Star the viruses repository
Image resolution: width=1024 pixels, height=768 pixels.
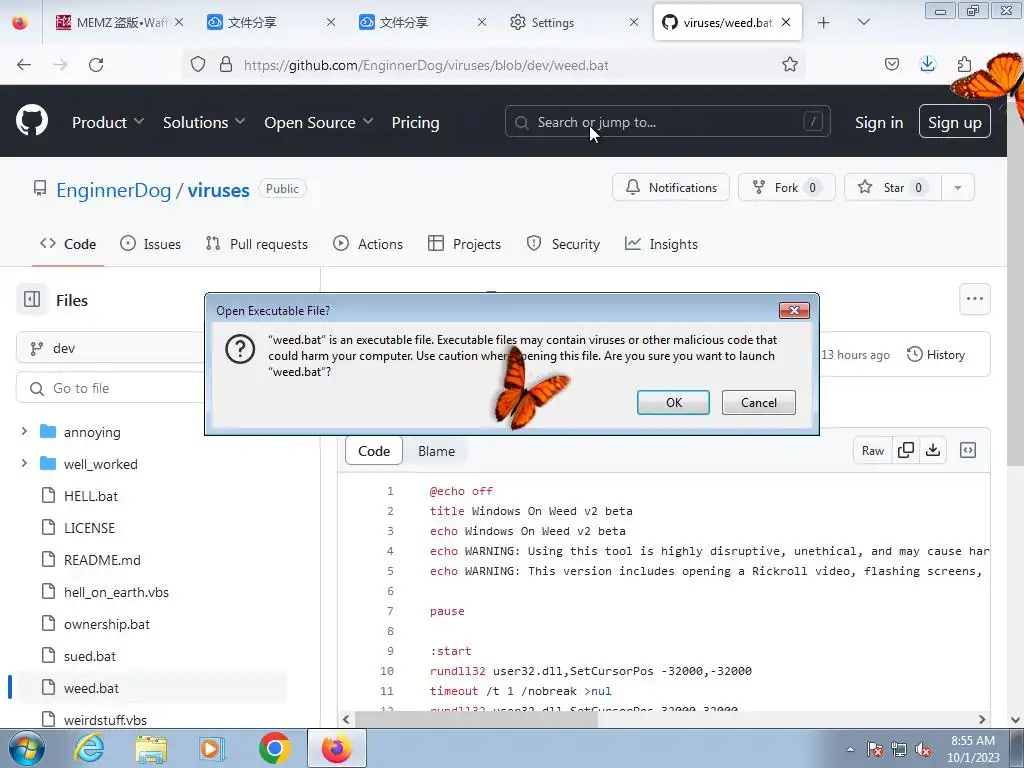(x=892, y=187)
